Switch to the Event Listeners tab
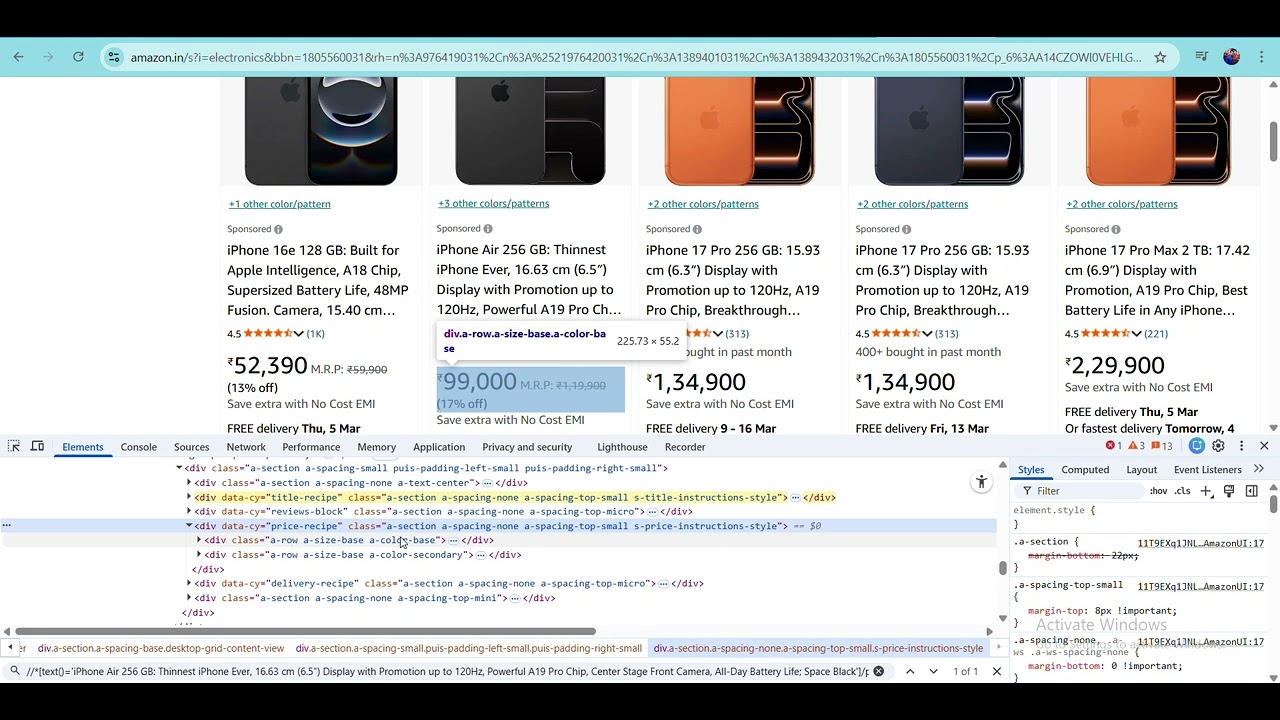The image size is (1280, 720). tap(1207, 469)
